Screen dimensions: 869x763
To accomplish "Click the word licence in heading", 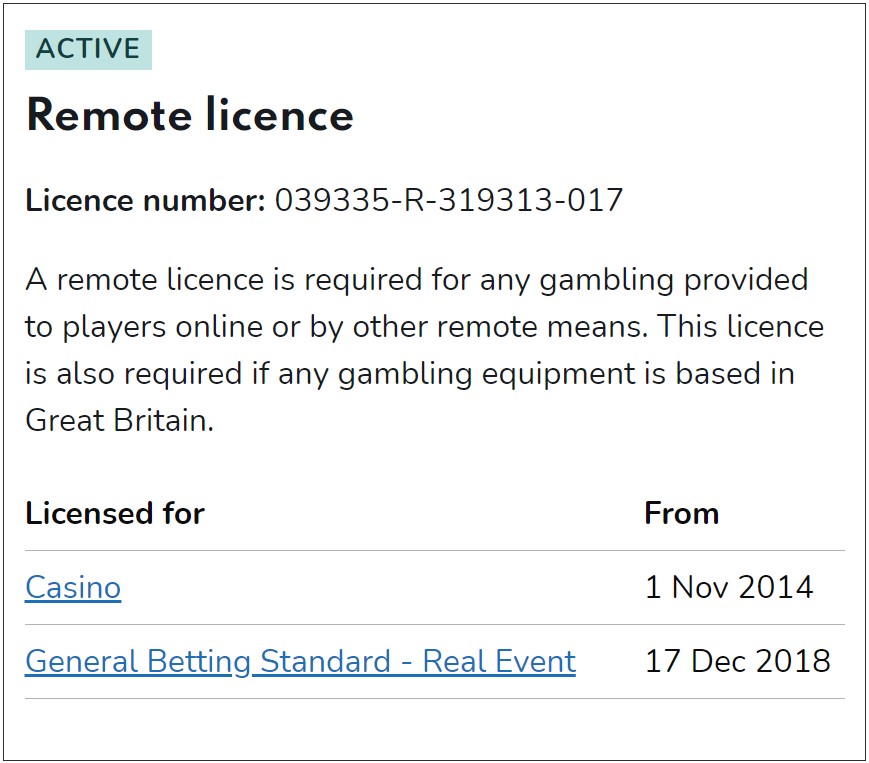I will (280, 115).
